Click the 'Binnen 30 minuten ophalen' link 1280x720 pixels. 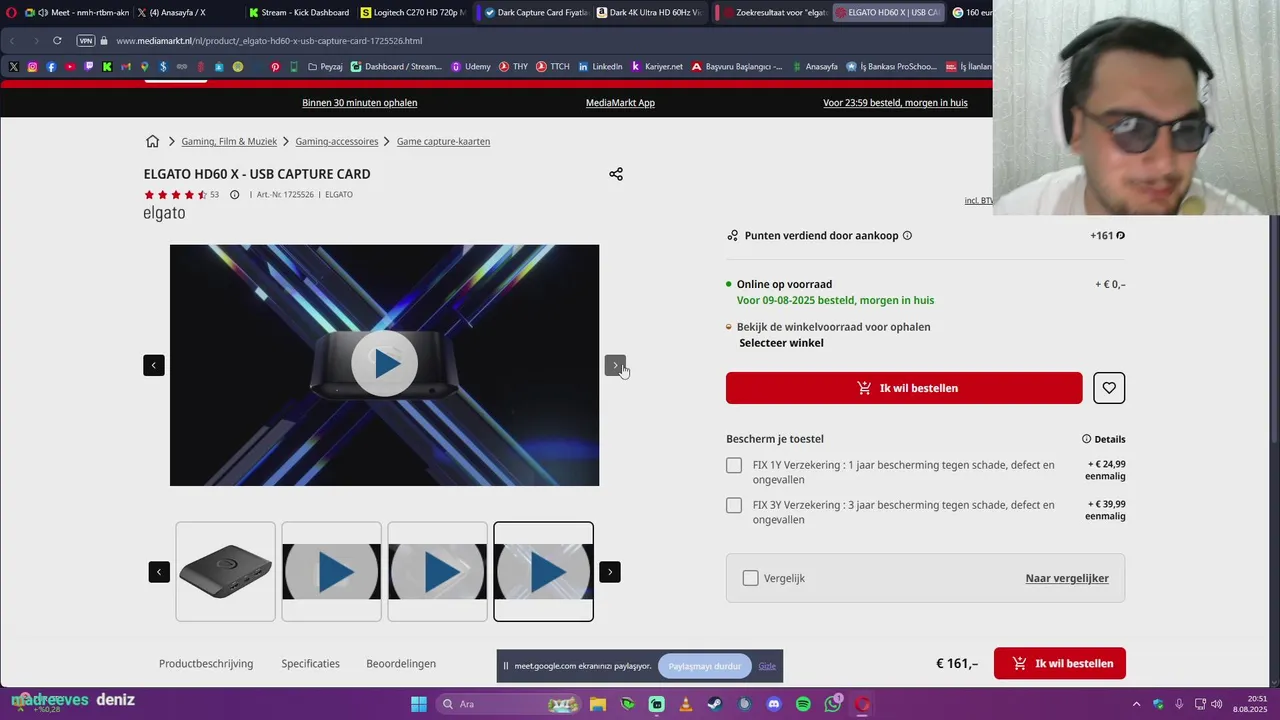coord(360,103)
